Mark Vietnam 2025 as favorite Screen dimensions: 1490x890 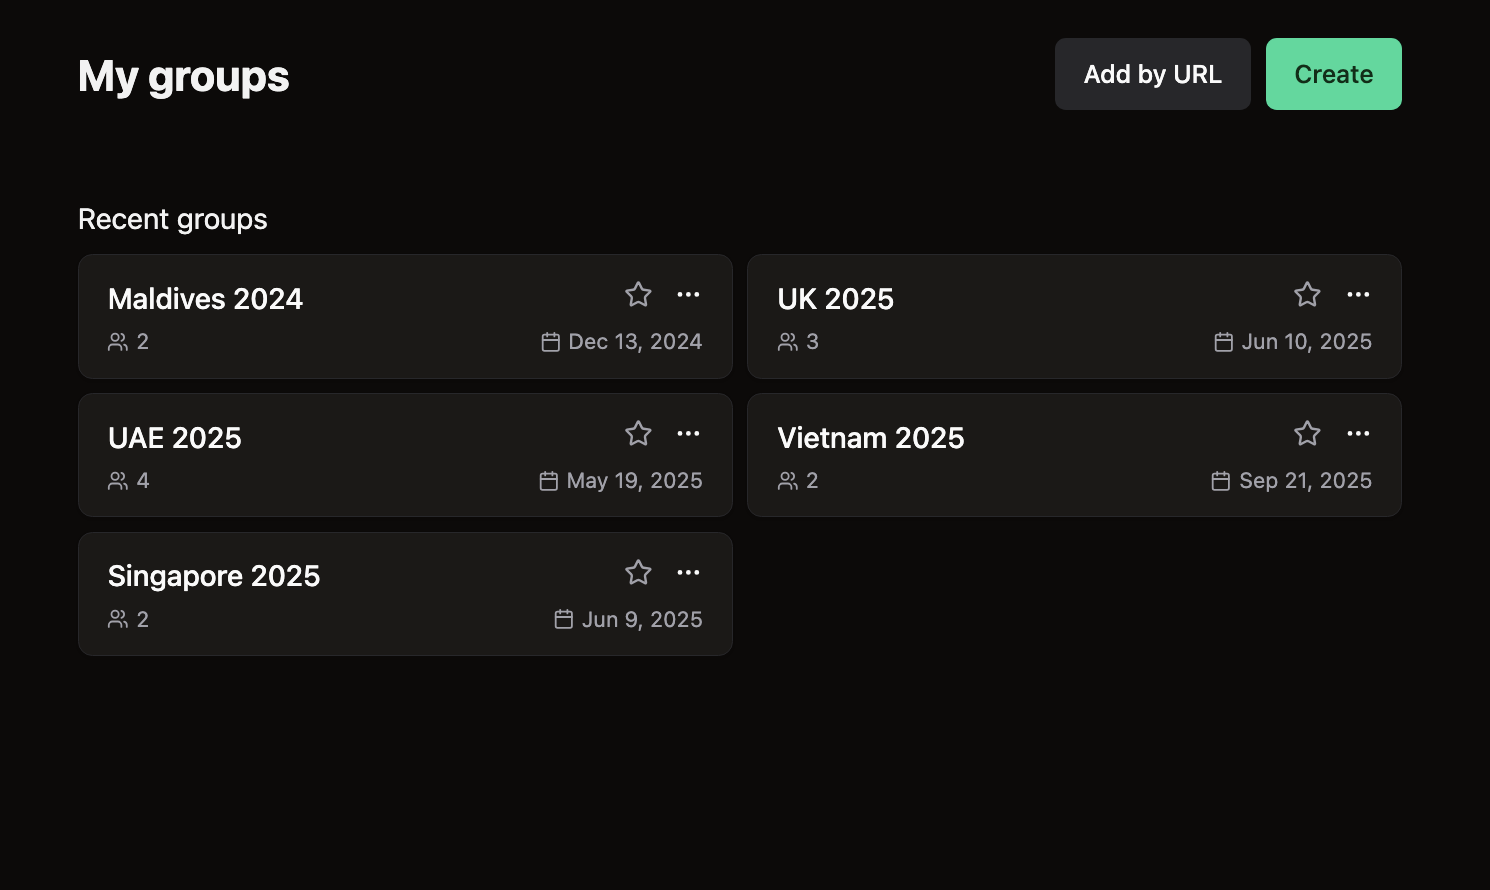point(1307,433)
